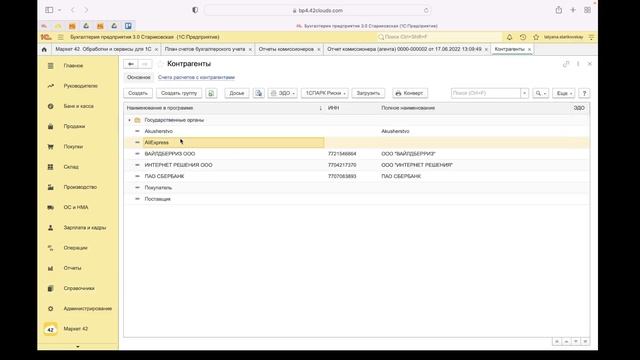Click the Safari address bar
This screenshot has width=640, height=360.
click(318, 11)
